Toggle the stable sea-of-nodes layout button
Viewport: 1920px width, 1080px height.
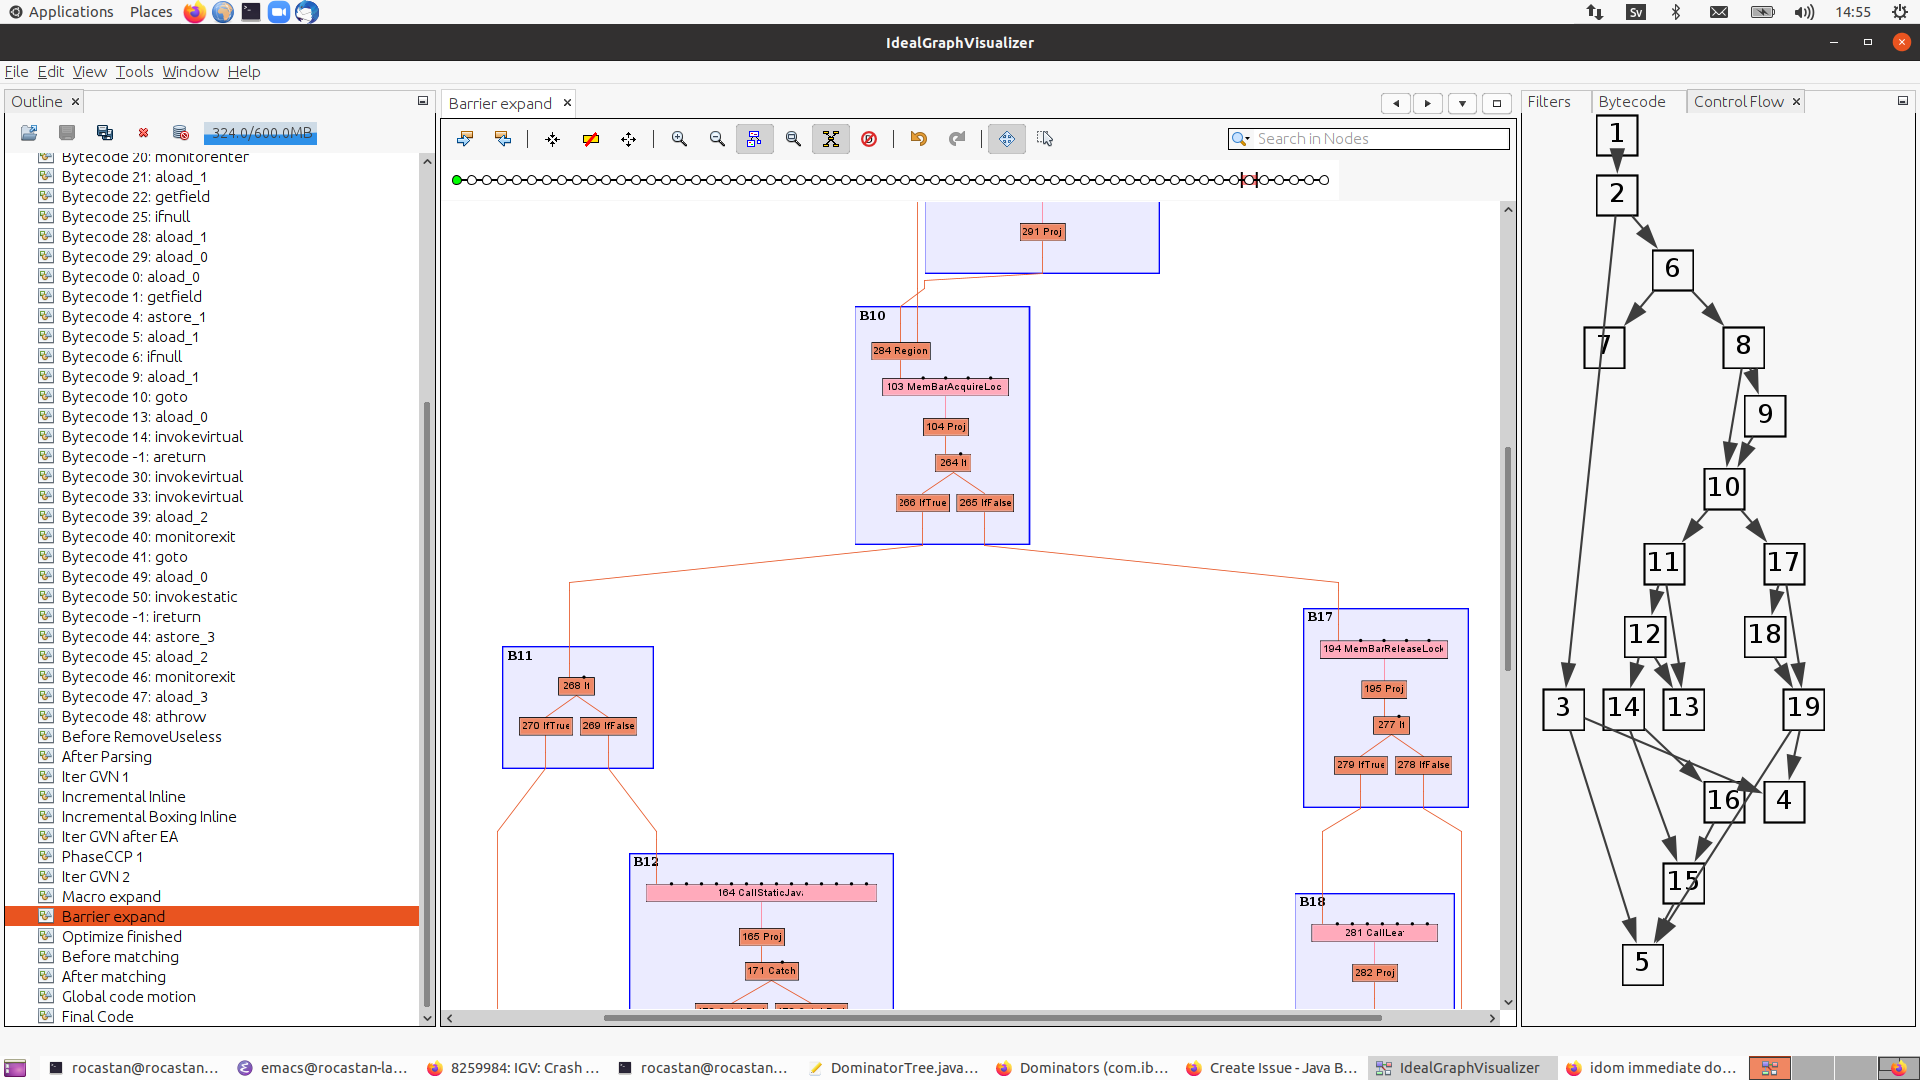pyautogui.click(x=830, y=139)
